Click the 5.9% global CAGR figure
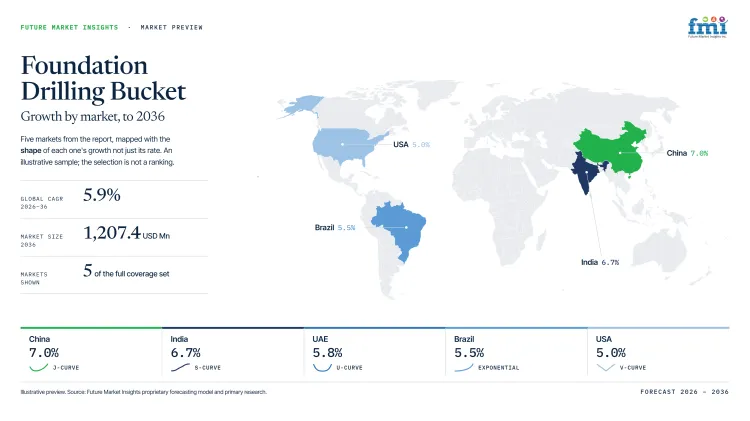 pos(101,195)
